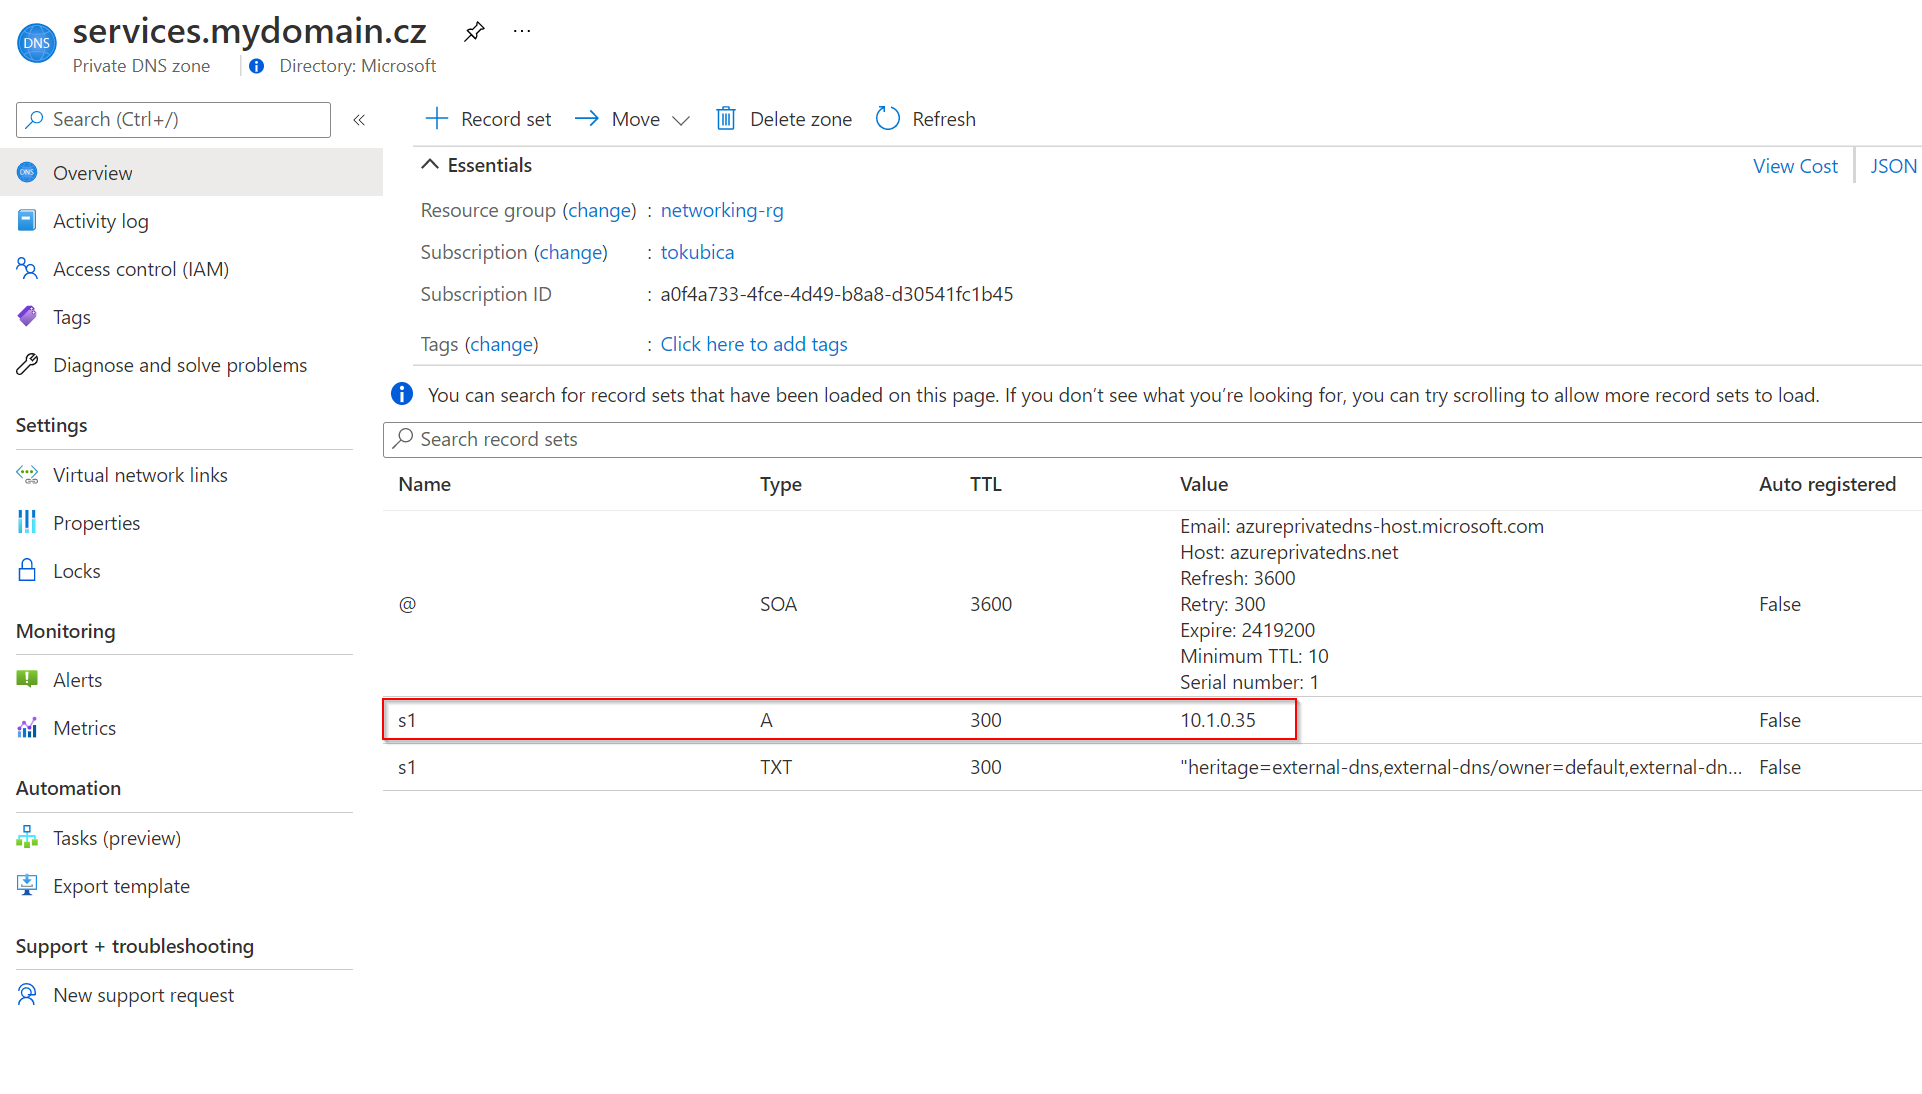Open the JSON view link
Viewport: 1922px width, 1094px height.
[x=1893, y=166]
